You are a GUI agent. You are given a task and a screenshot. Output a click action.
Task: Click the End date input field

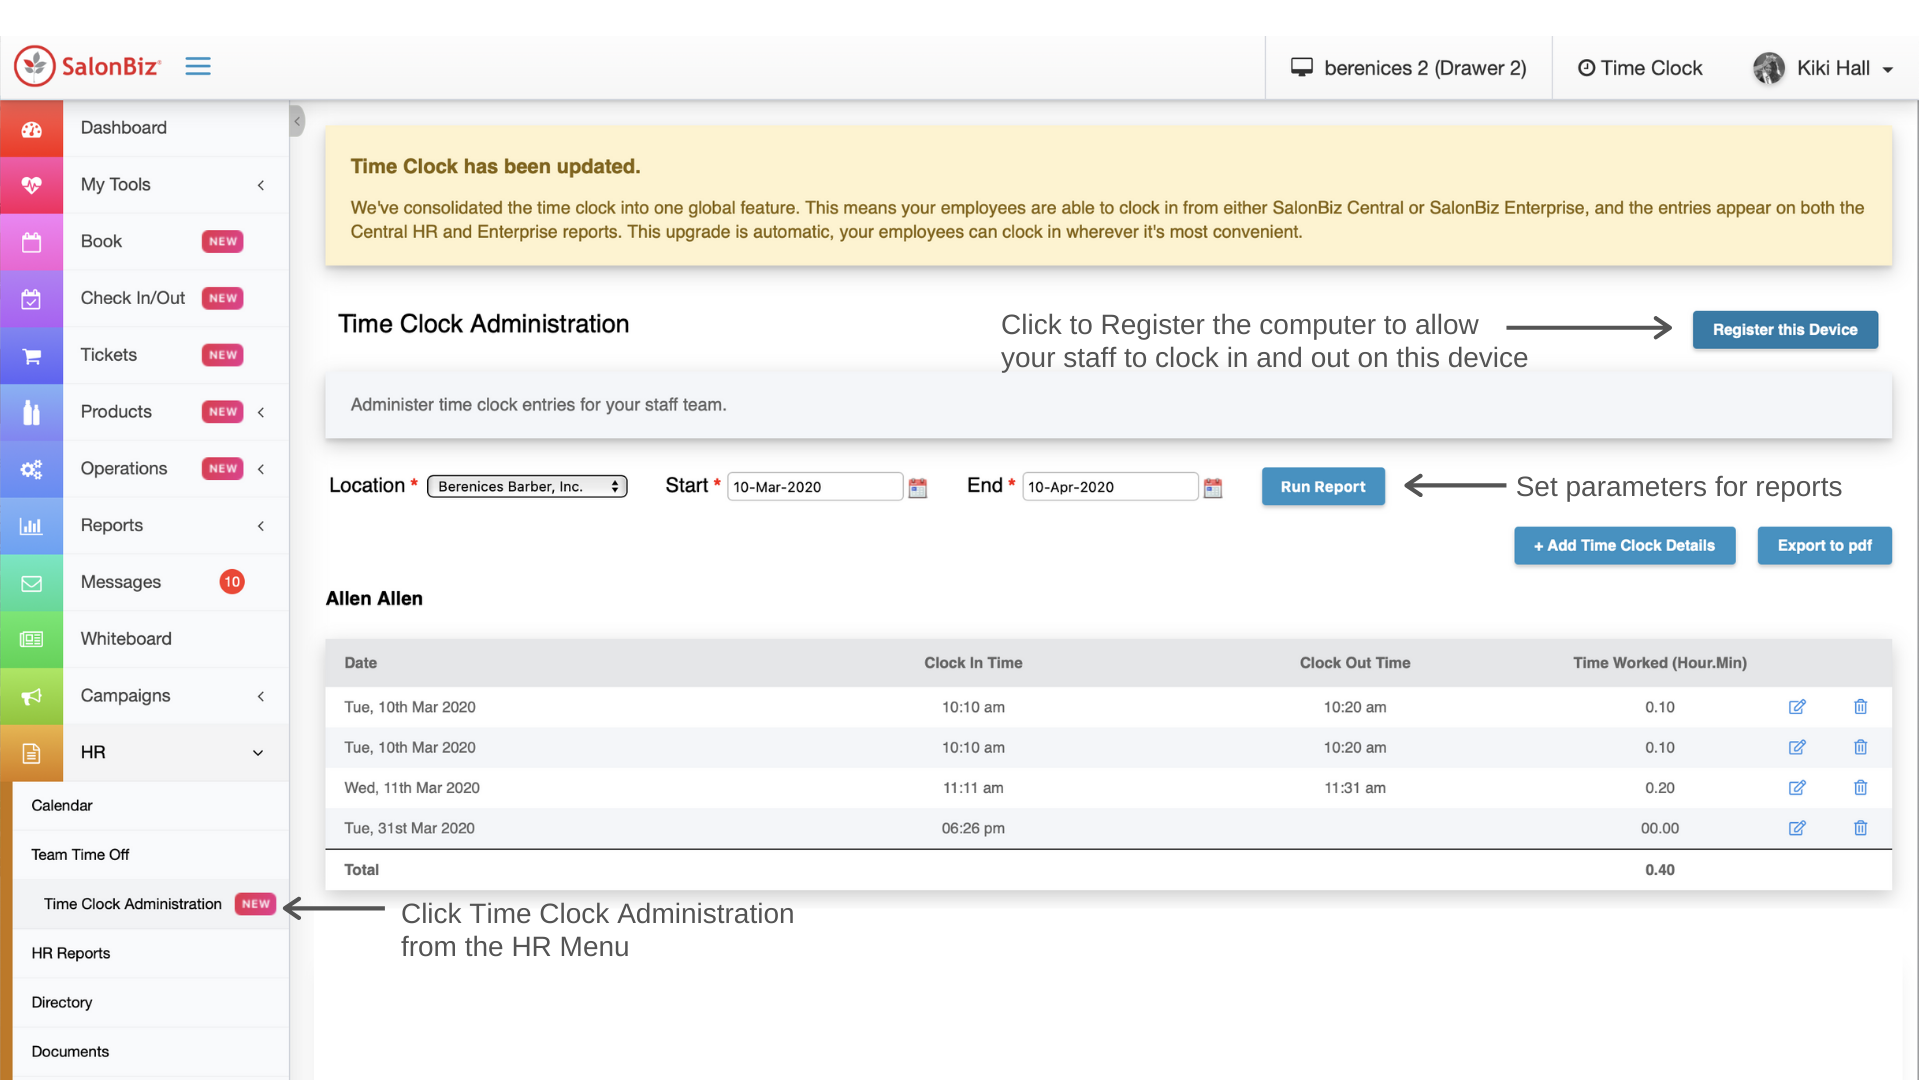[1110, 487]
